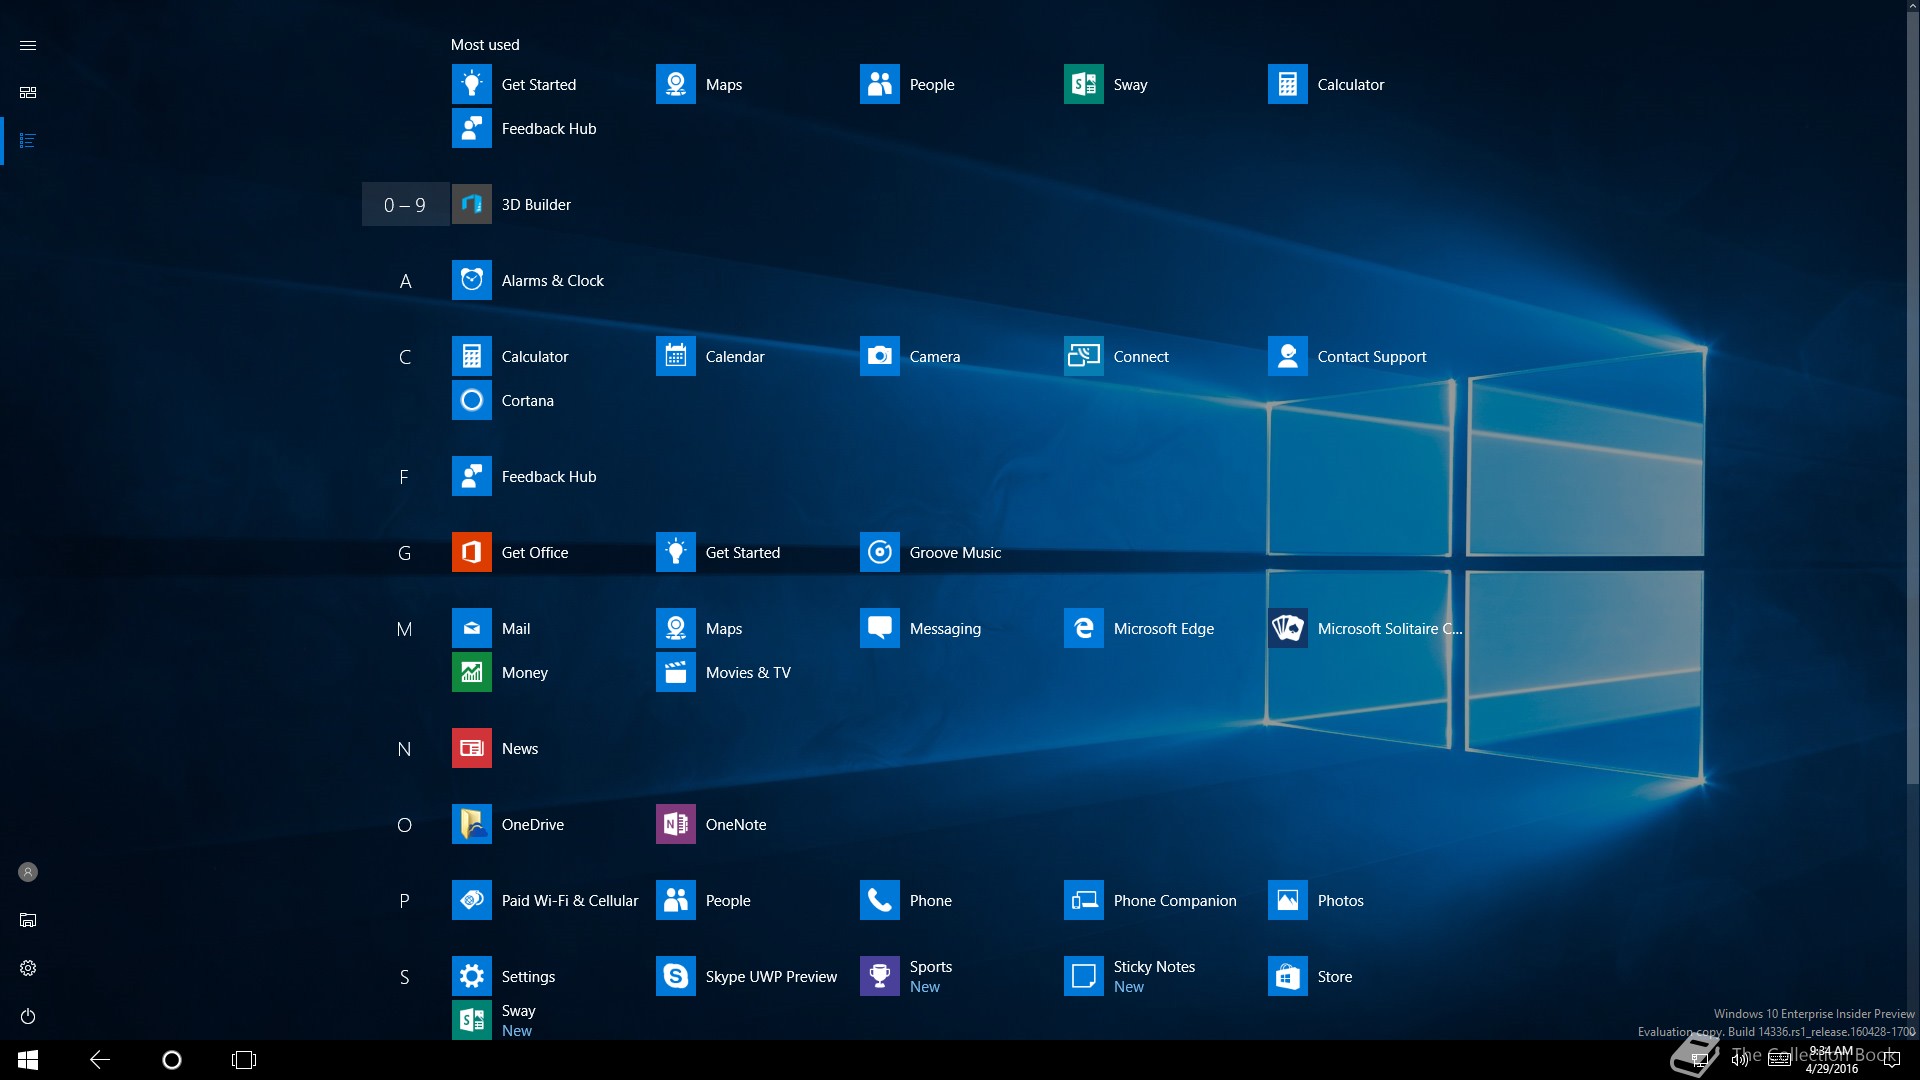Launch the Cortana app icon
Screen dimensions: 1920x1080
tap(471, 400)
